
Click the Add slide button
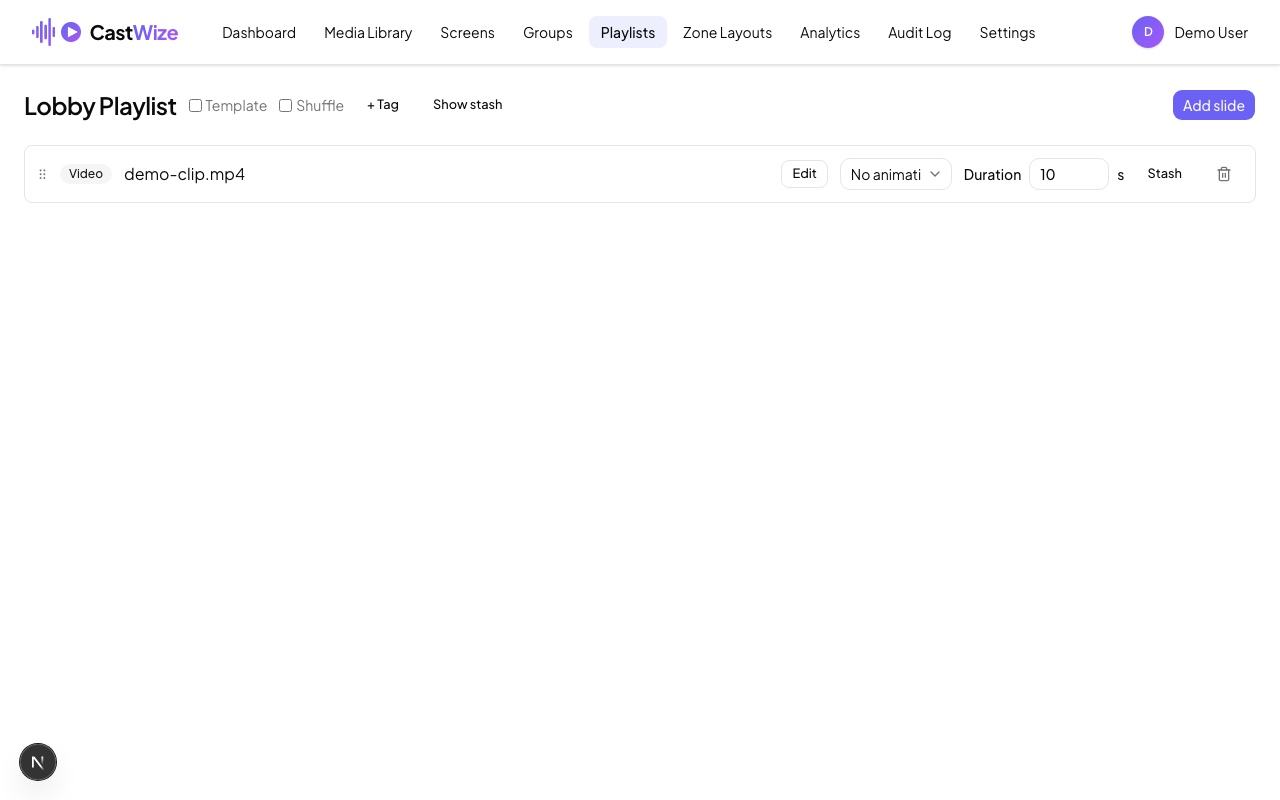1214,105
